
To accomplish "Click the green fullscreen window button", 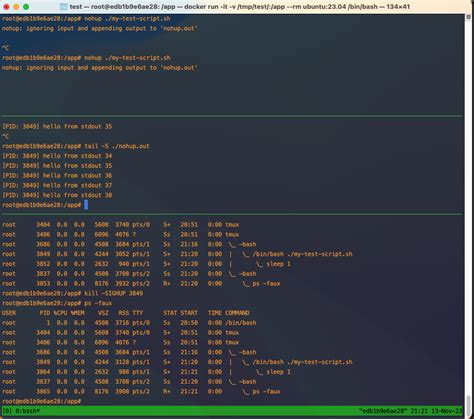I will [x=26, y=7].
